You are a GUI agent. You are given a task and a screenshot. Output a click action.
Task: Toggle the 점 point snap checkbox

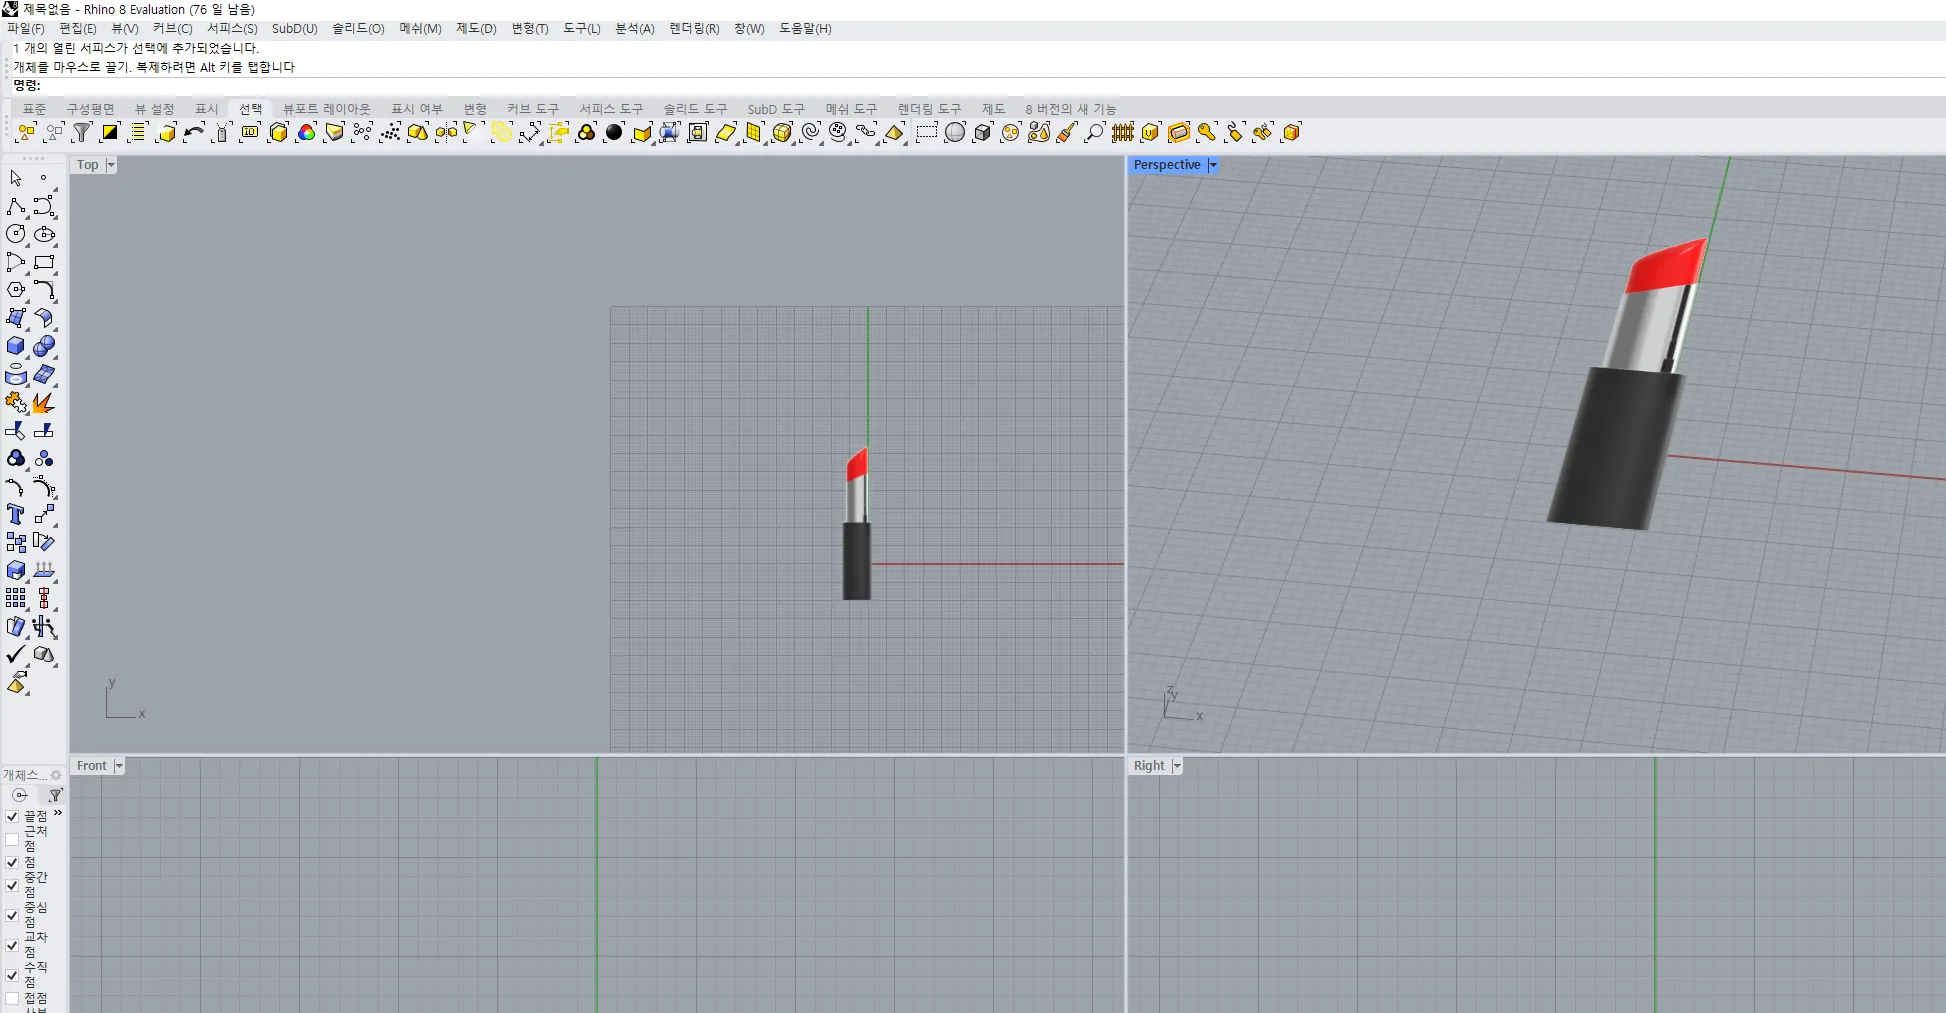point(12,862)
